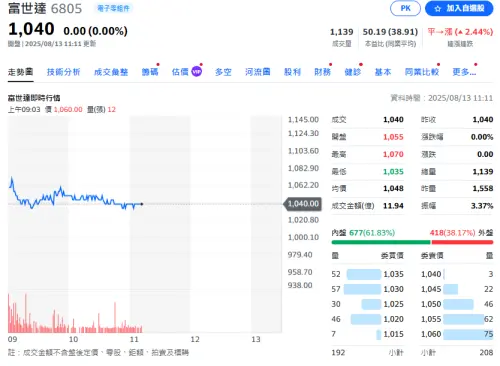Click the 資料時間 2025/08/13 11:11 text
500x366 pixels.
coord(441,98)
